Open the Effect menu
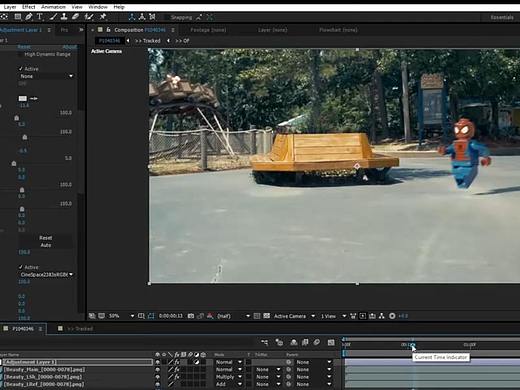 point(29,7)
